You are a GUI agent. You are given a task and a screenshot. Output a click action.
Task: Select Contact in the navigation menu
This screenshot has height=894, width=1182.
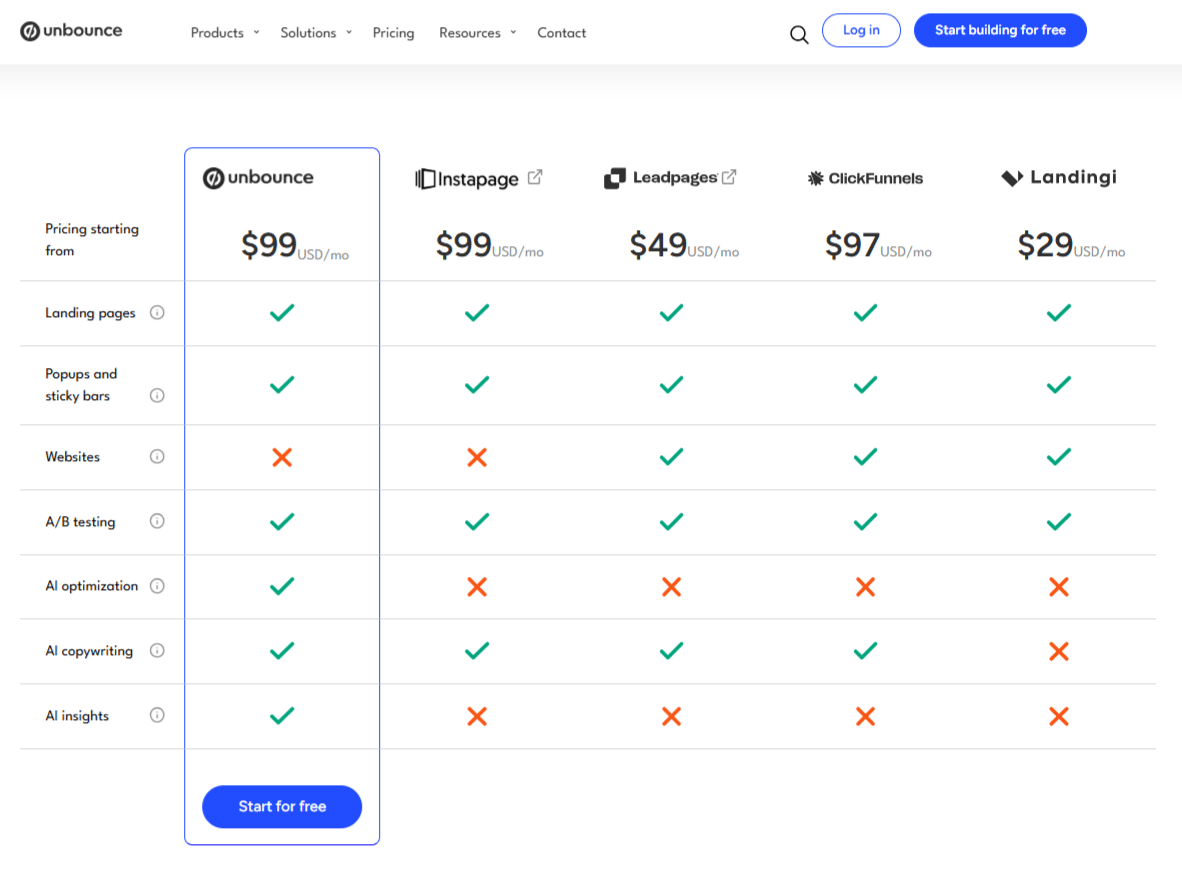click(561, 32)
